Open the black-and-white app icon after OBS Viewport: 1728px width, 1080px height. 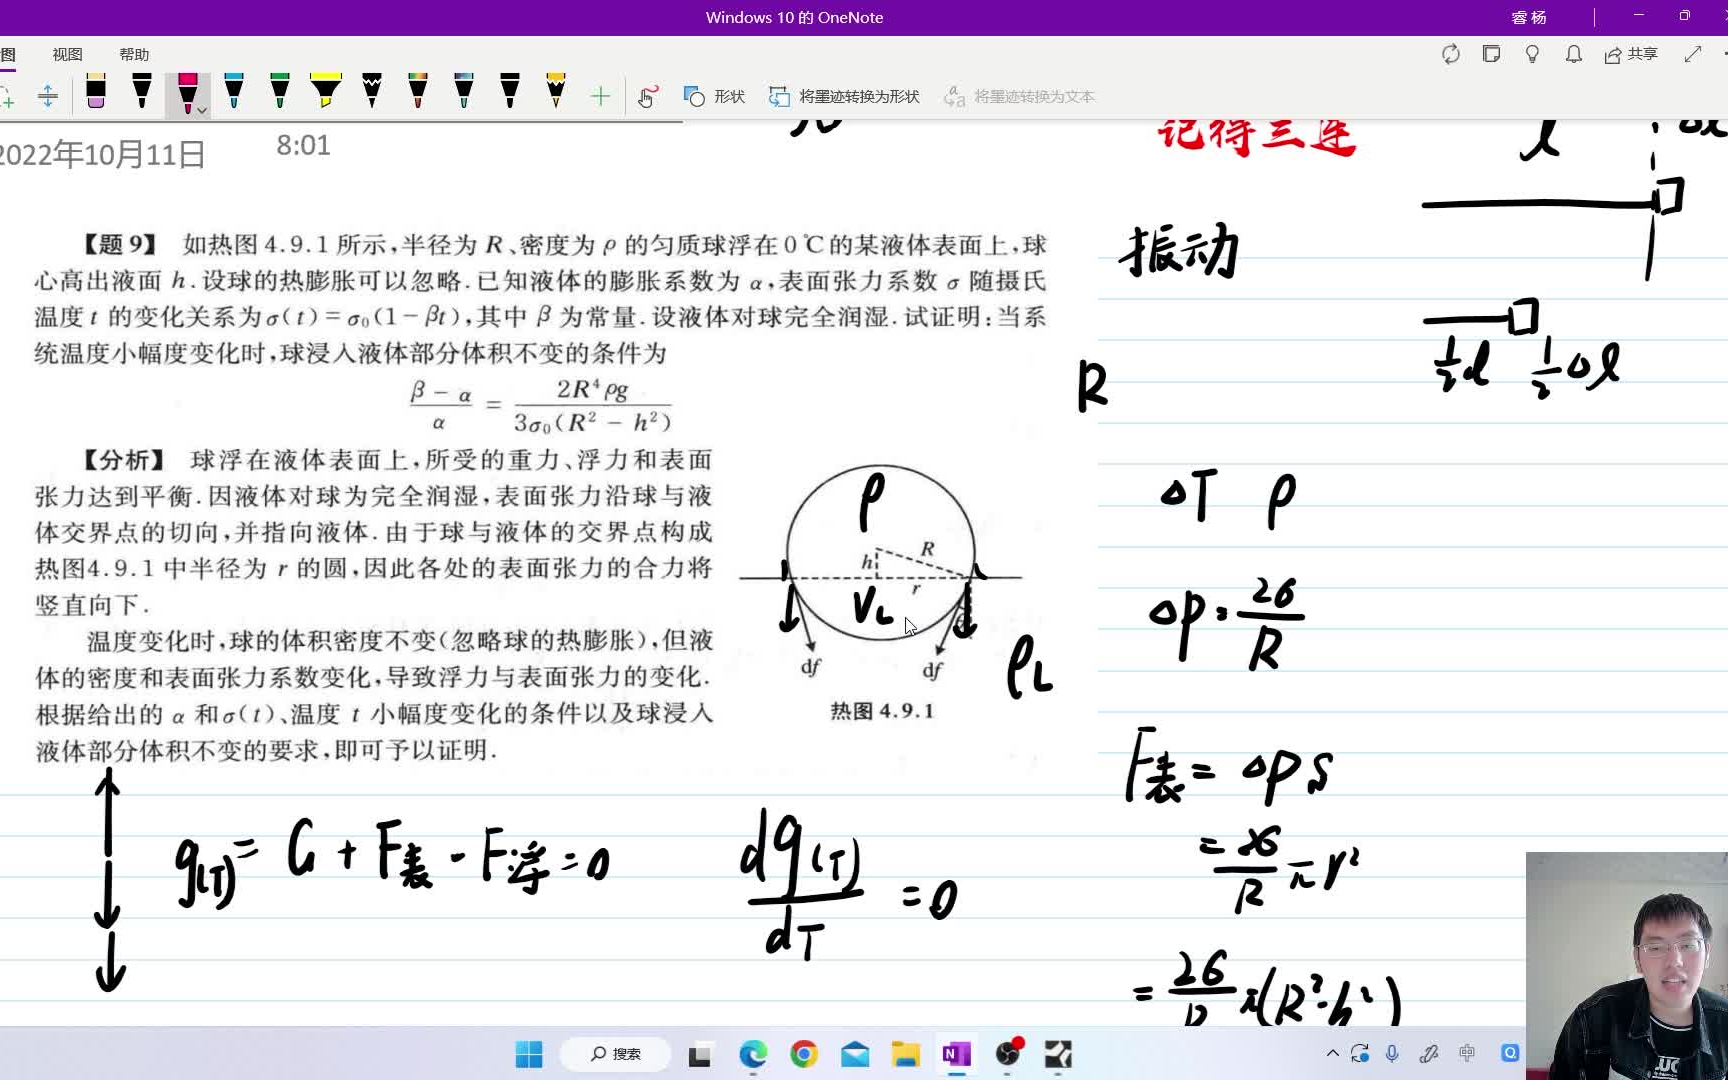coord(1058,1054)
